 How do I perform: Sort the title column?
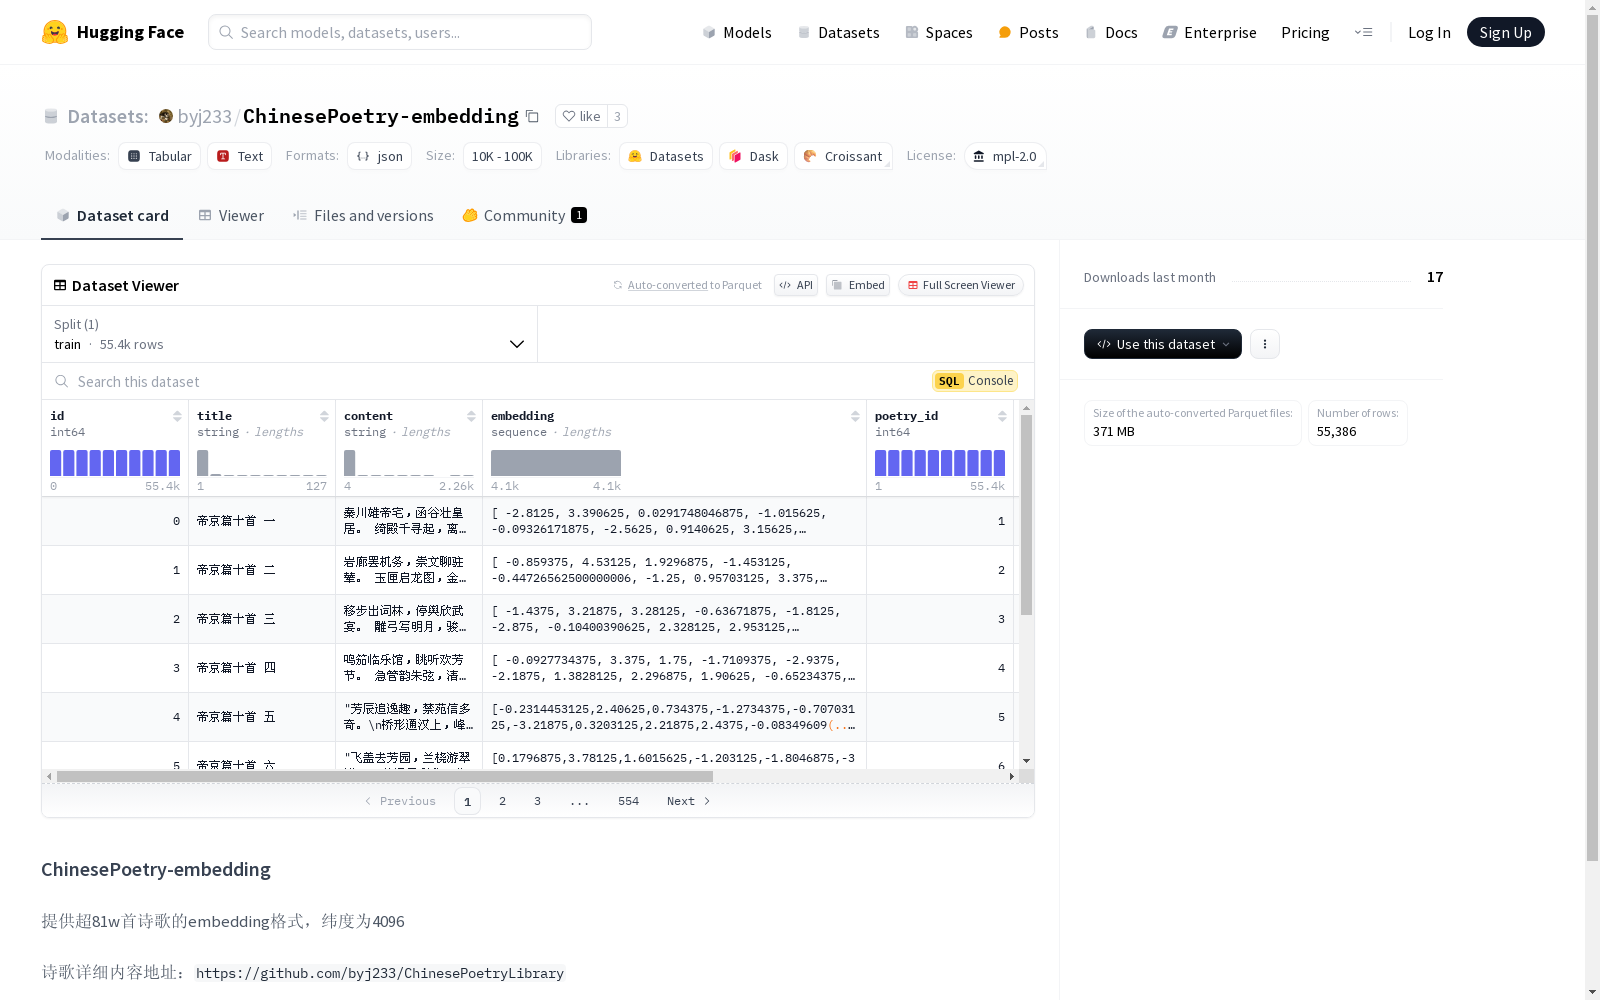(324, 416)
